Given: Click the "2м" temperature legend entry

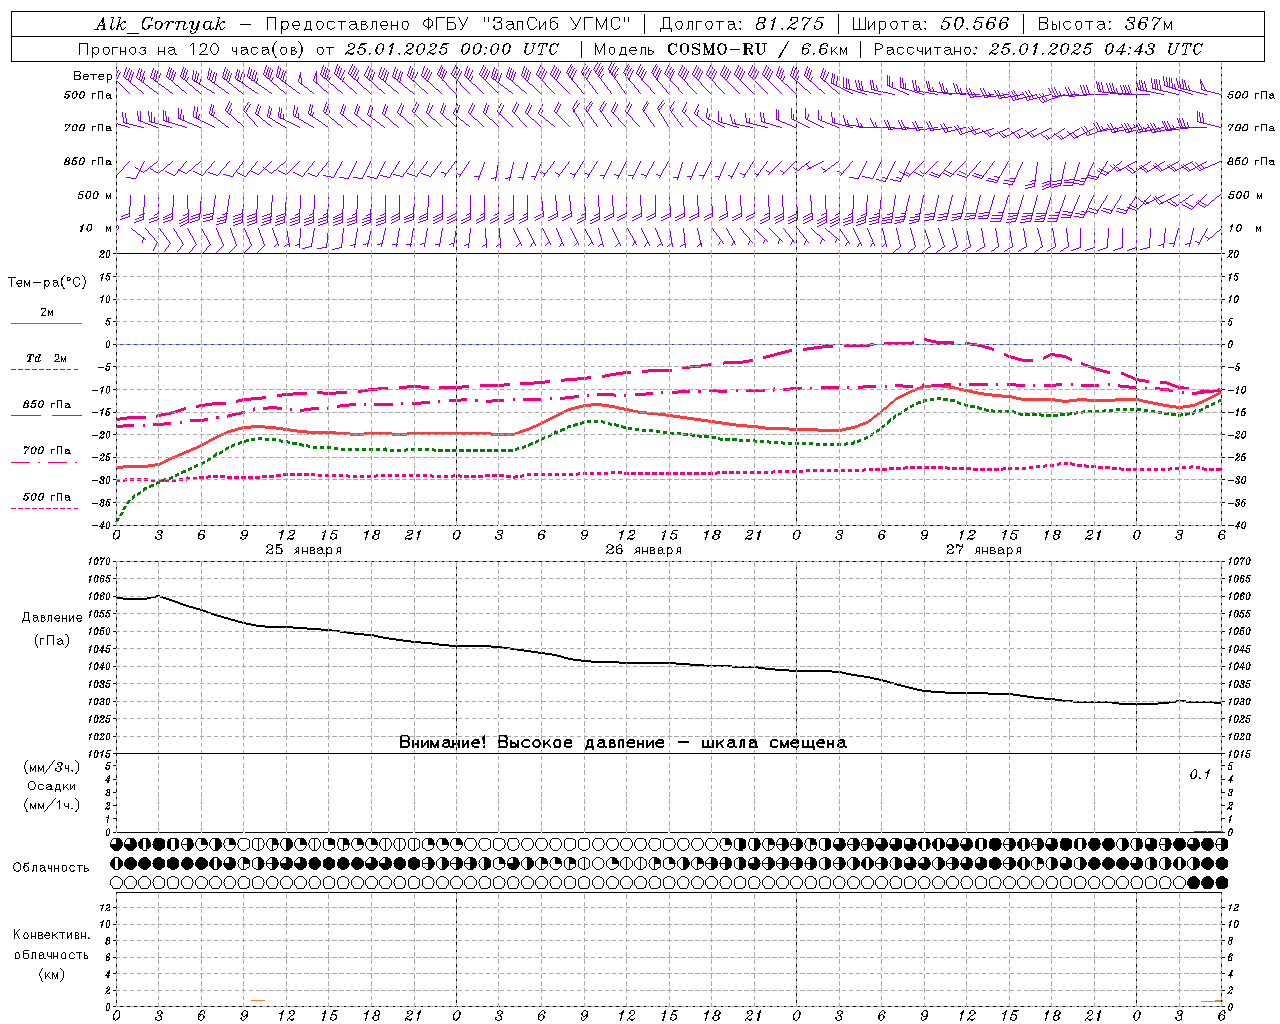Looking at the screenshot, I should (47, 313).
